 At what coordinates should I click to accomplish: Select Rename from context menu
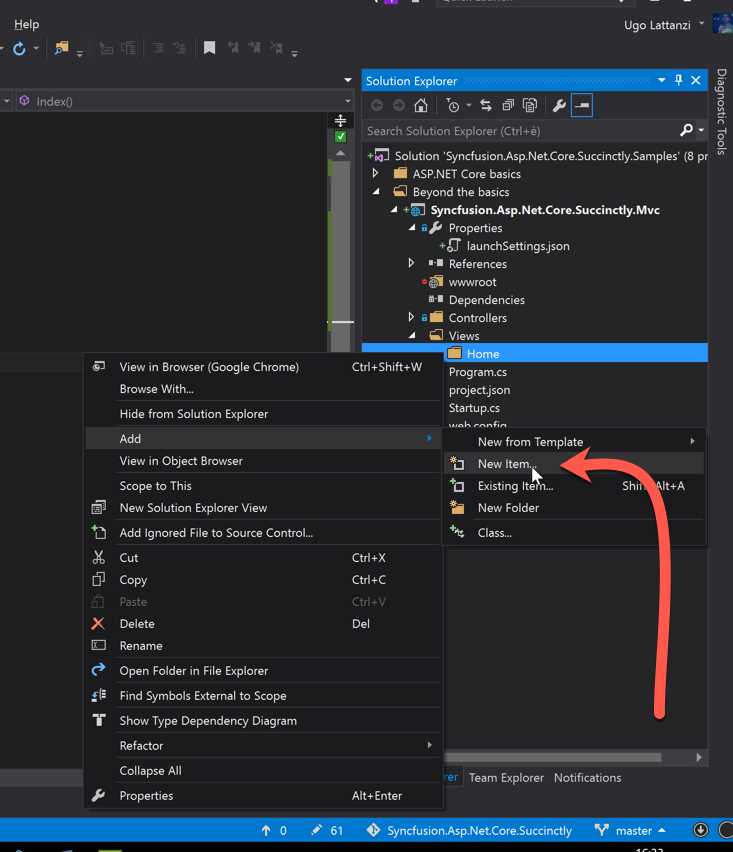264,646
